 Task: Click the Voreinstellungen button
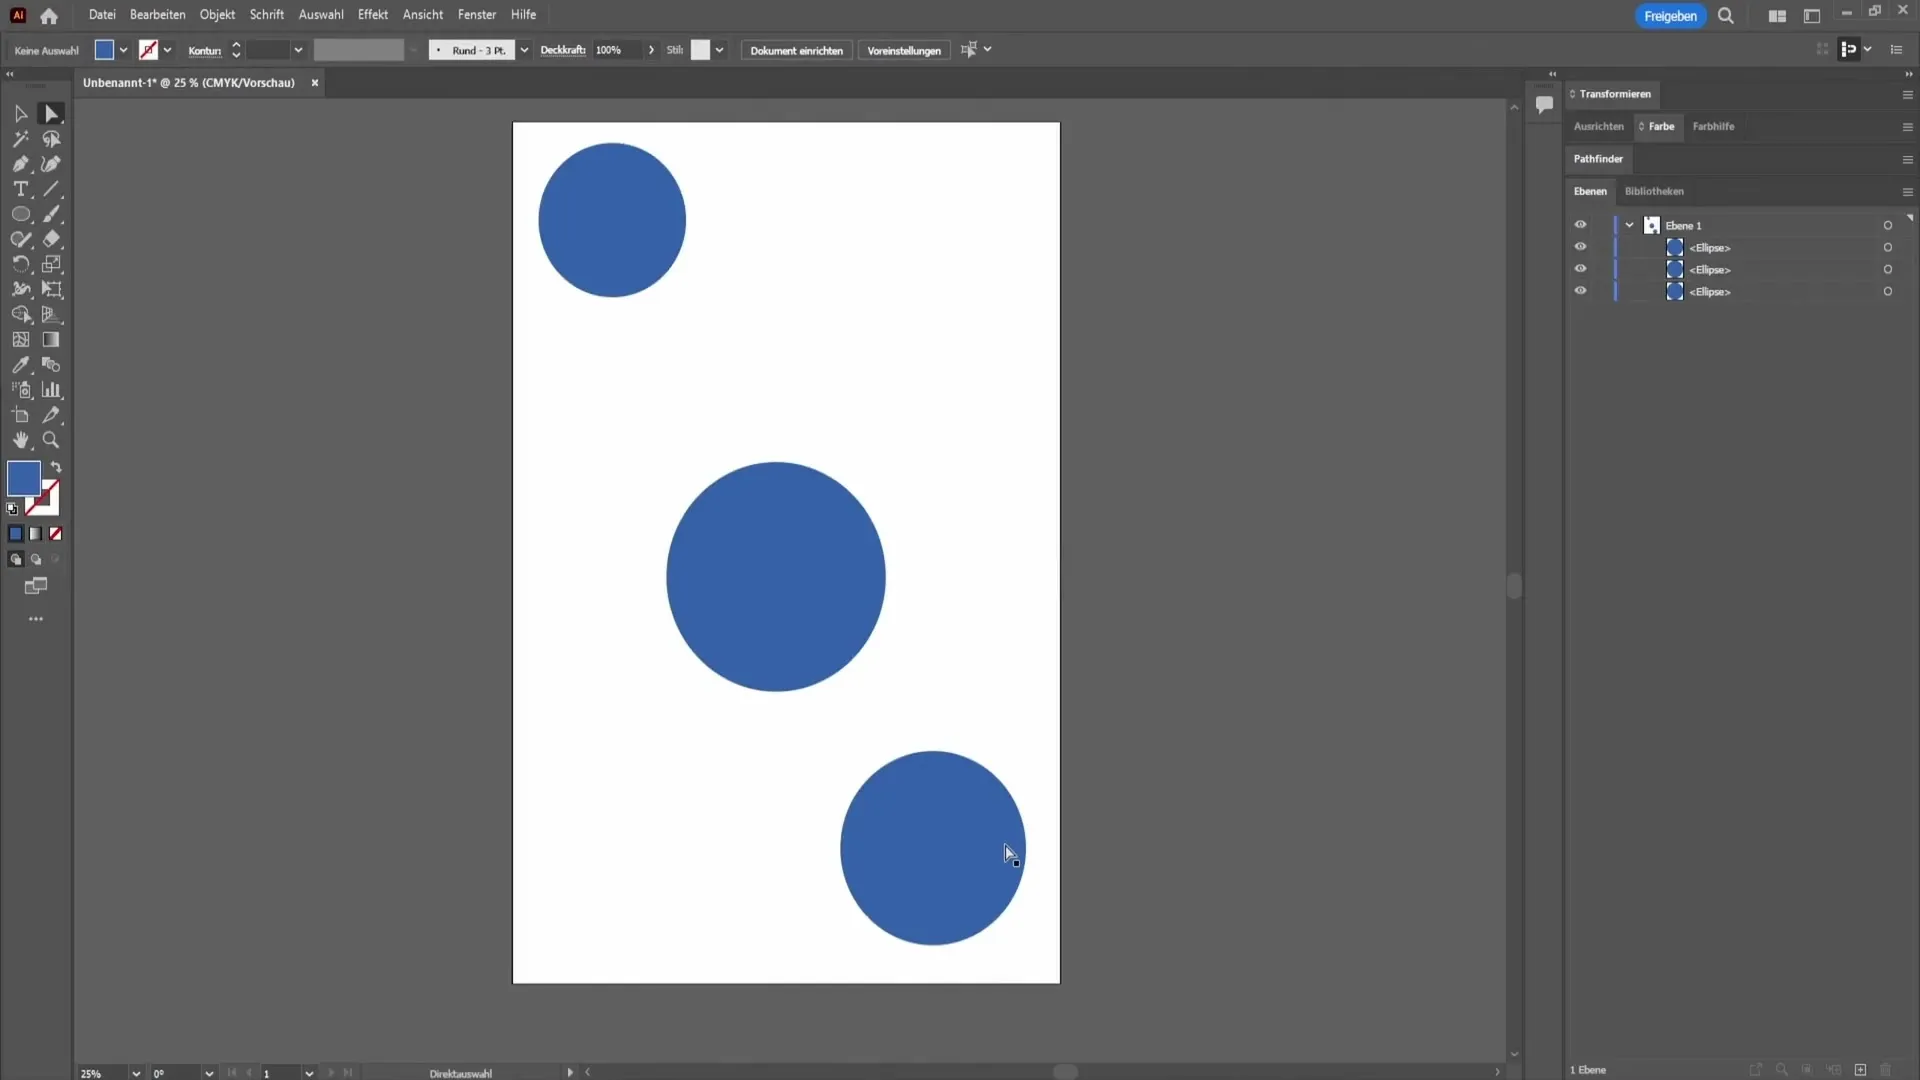tap(904, 50)
